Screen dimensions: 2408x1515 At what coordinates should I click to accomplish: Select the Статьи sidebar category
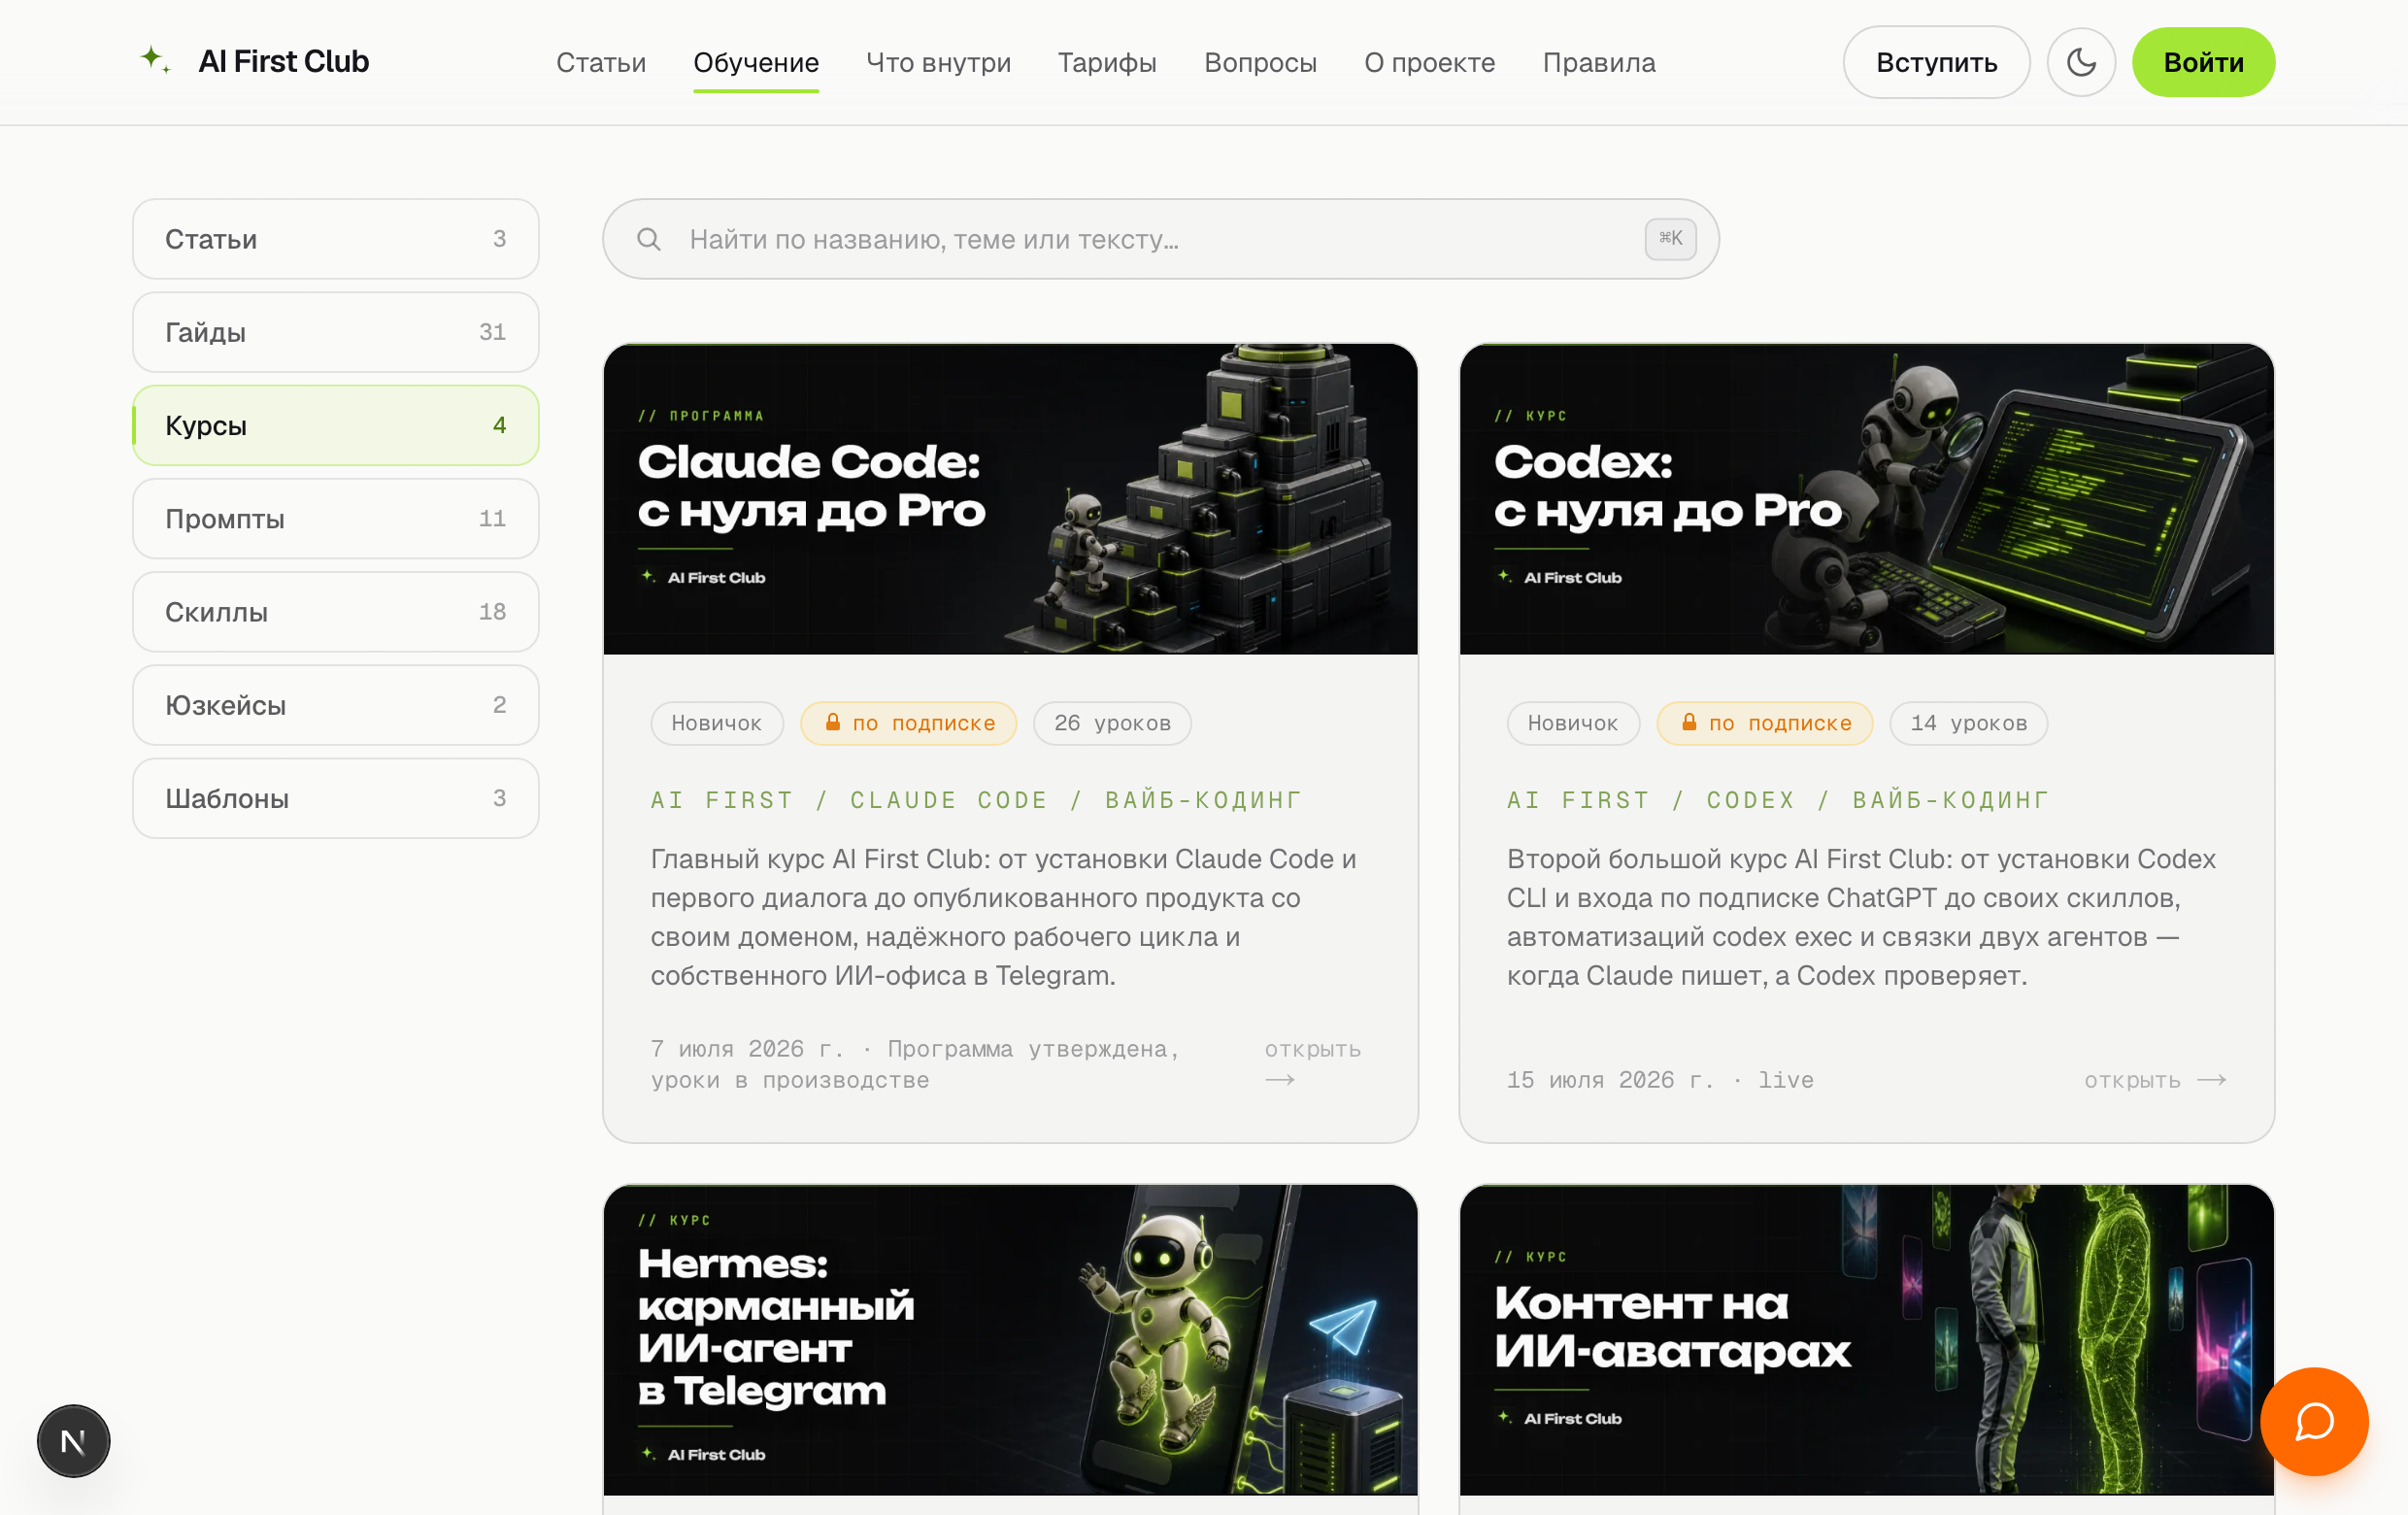coord(336,239)
